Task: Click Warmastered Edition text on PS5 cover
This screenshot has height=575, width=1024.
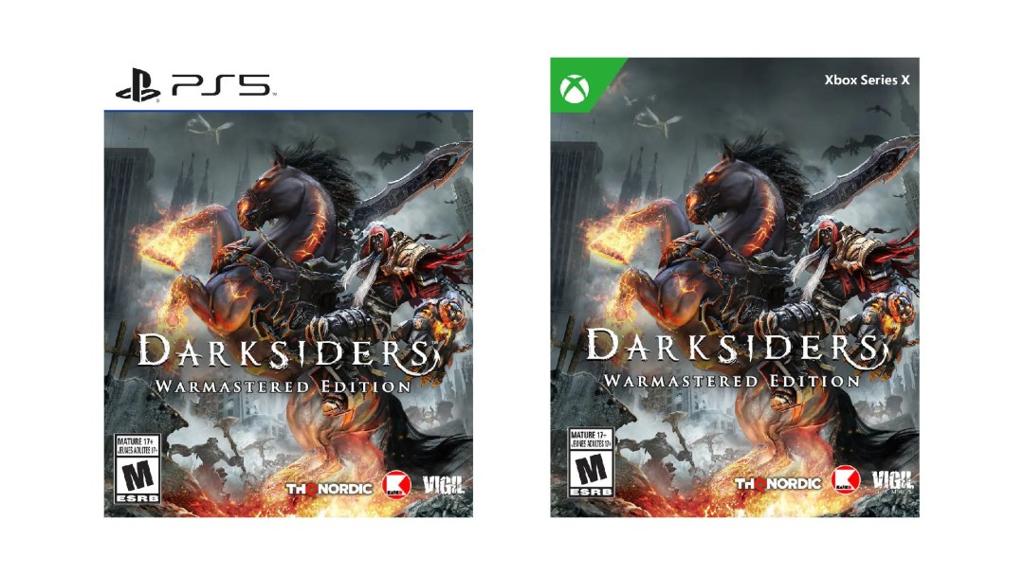Action: point(282,386)
